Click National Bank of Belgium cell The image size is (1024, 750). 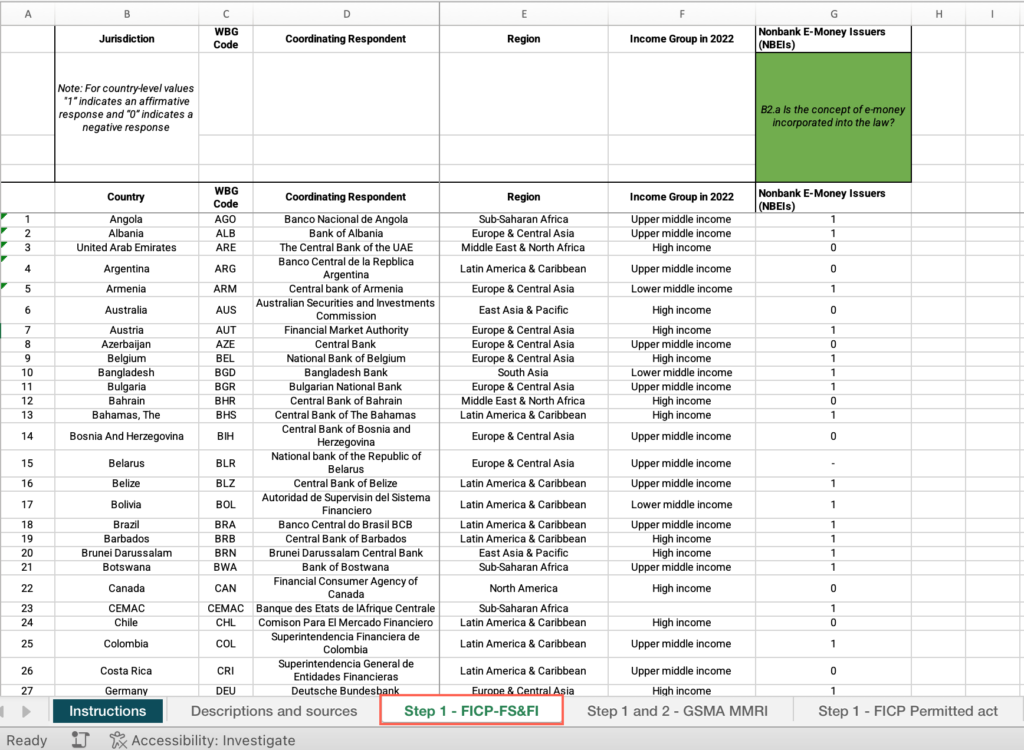click(346, 359)
